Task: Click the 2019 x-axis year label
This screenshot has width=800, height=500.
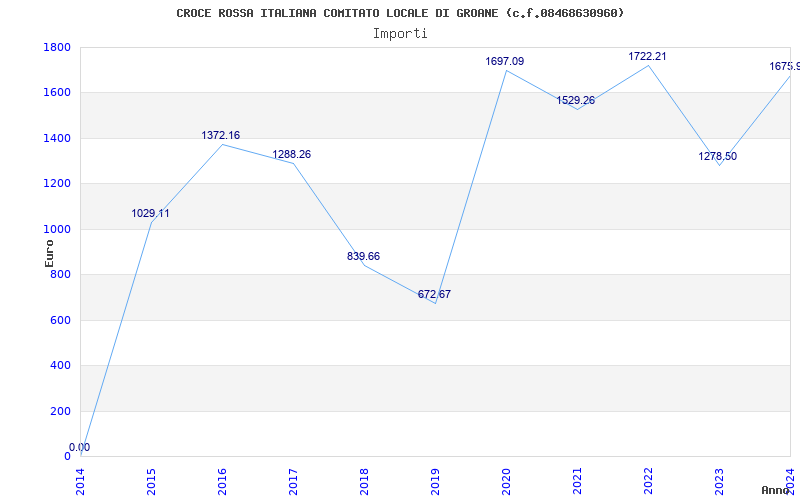Action: 435,482
